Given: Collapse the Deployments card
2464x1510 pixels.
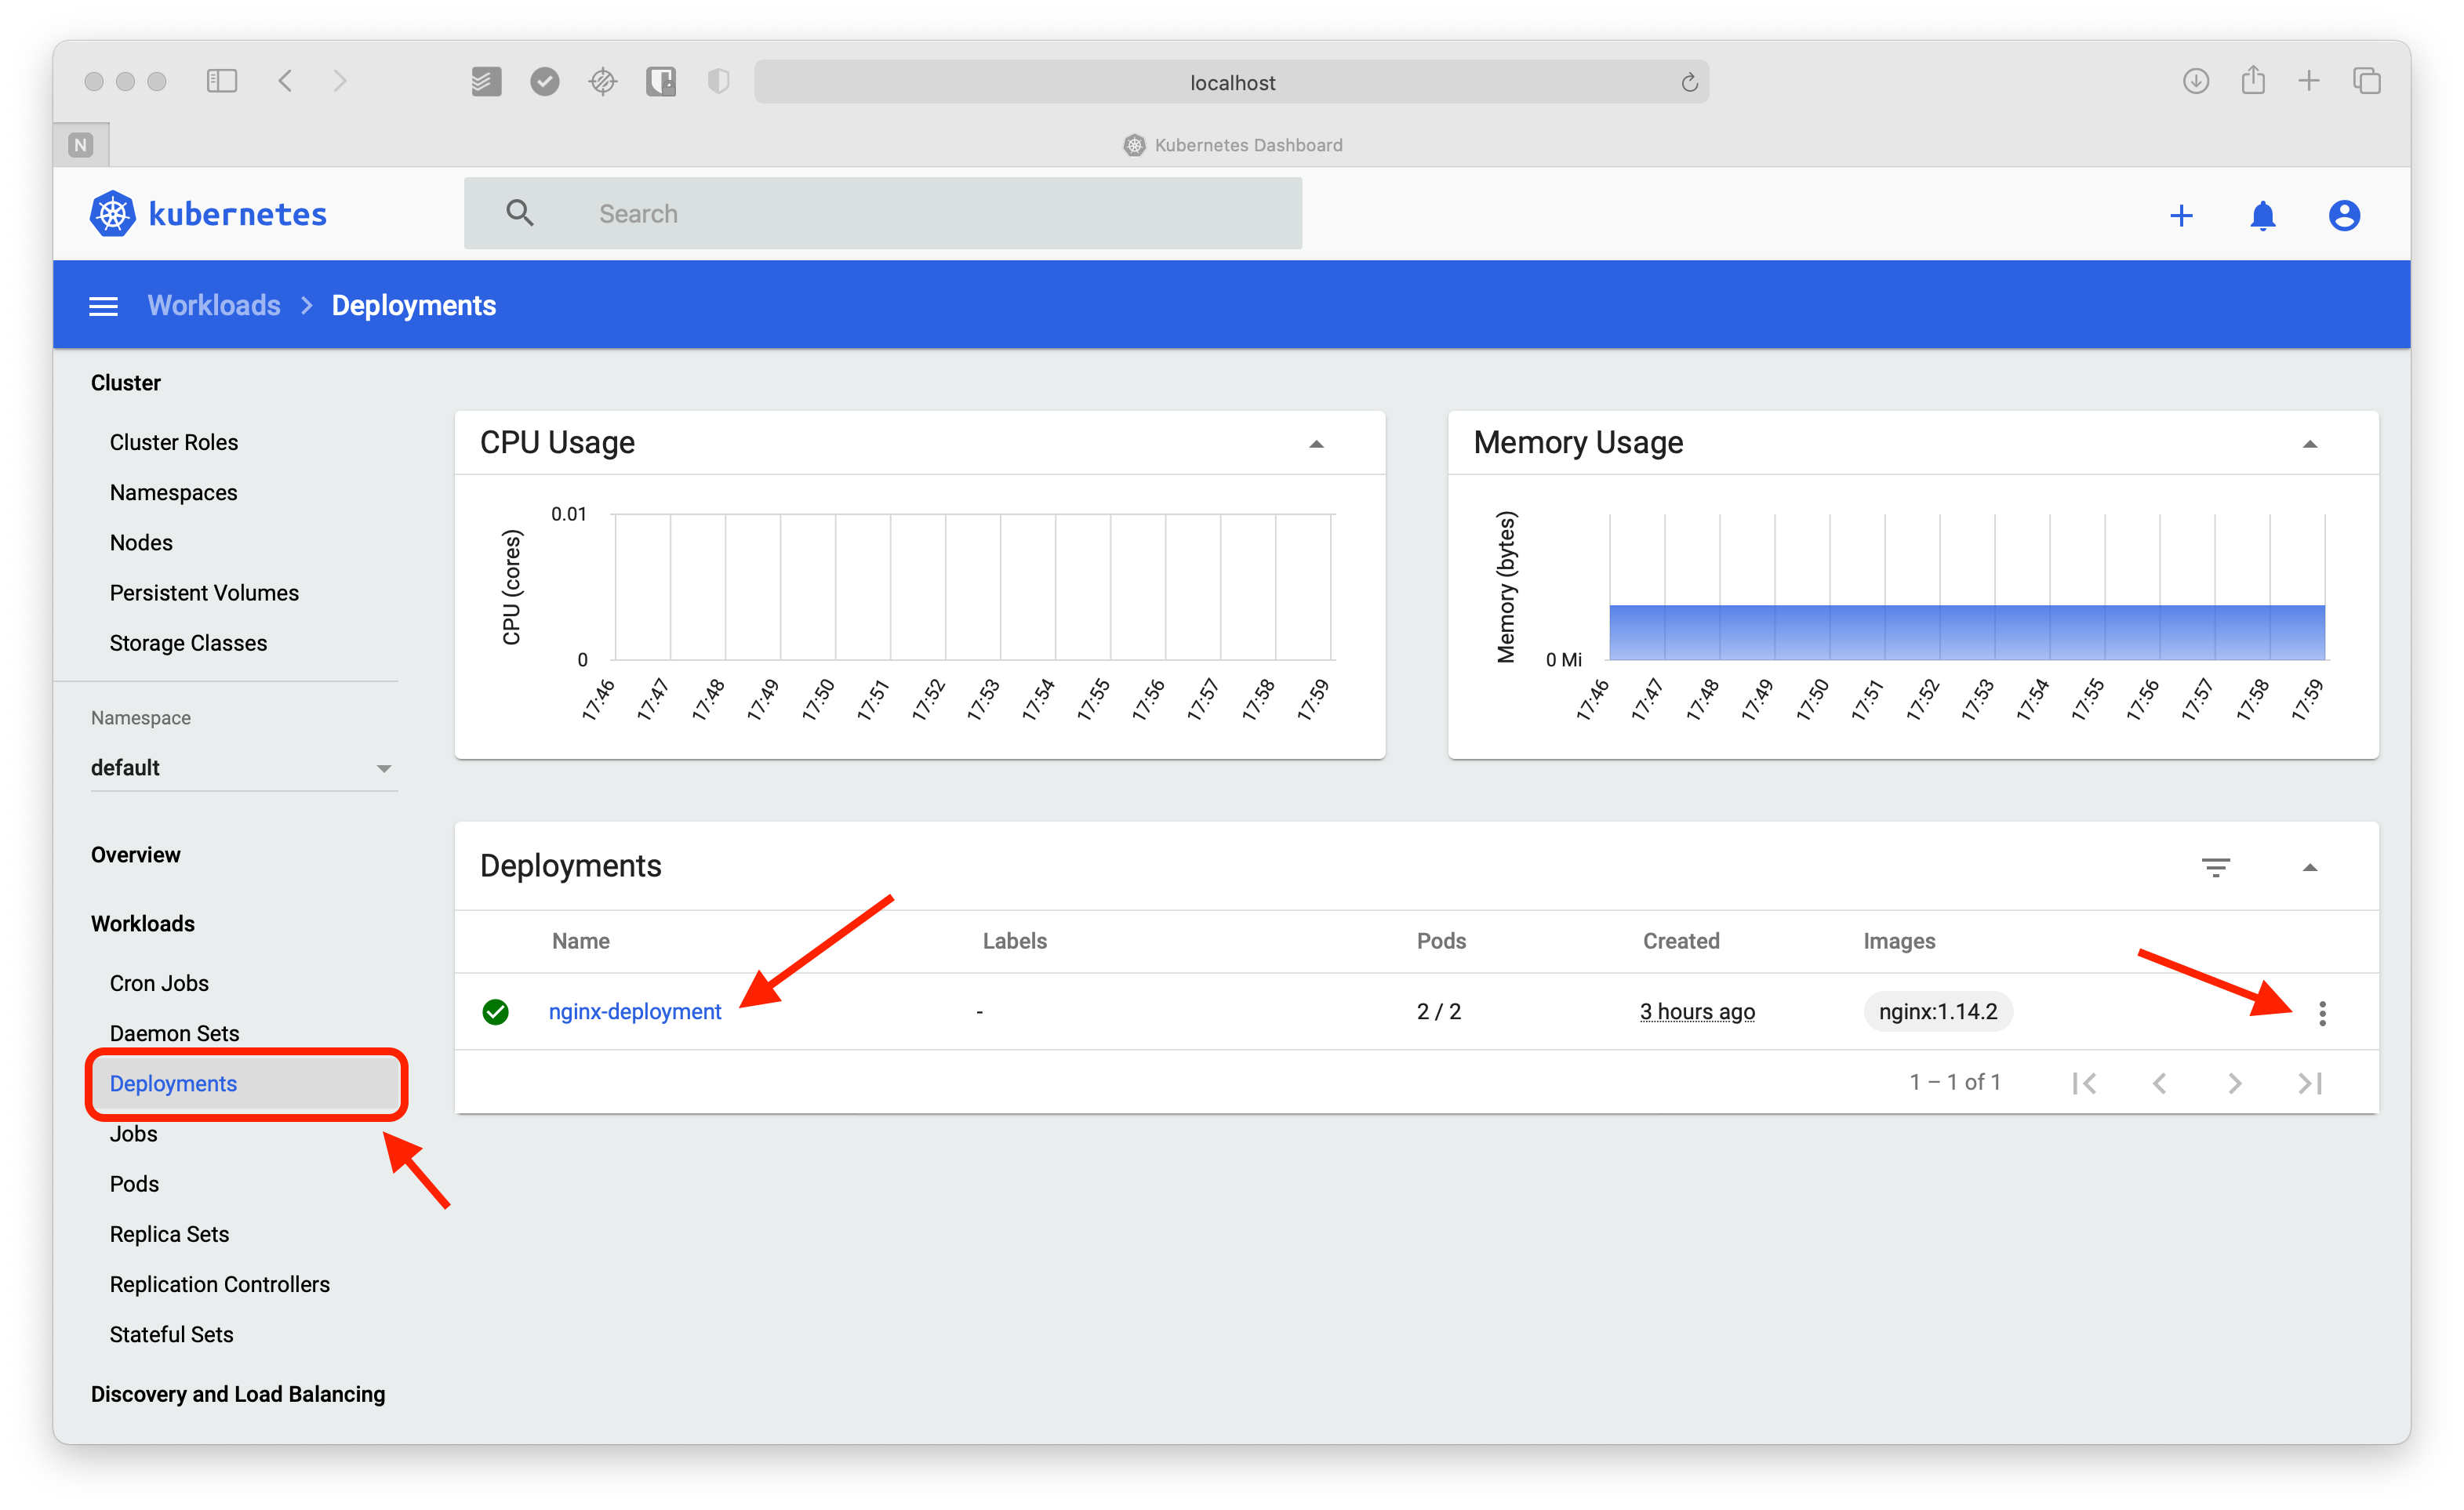Looking at the screenshot, I should 2309,867.
